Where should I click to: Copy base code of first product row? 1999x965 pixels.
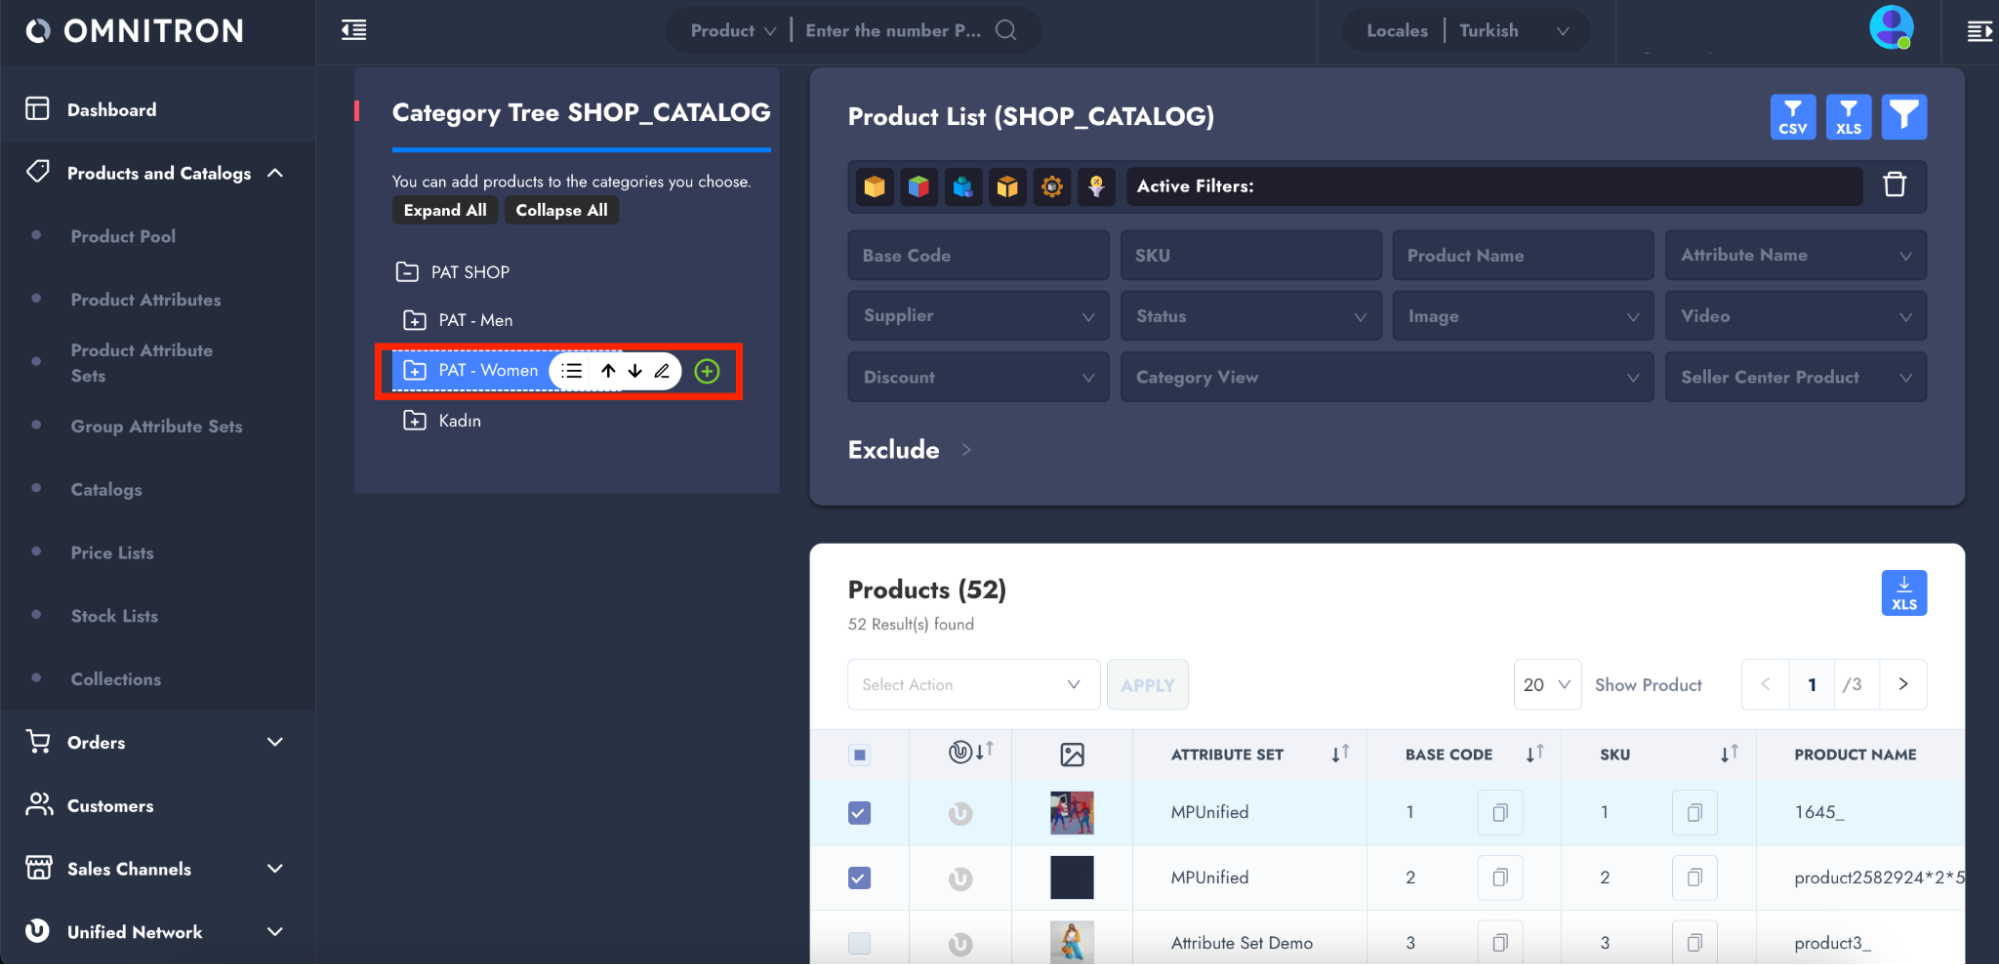point(1499,813)
